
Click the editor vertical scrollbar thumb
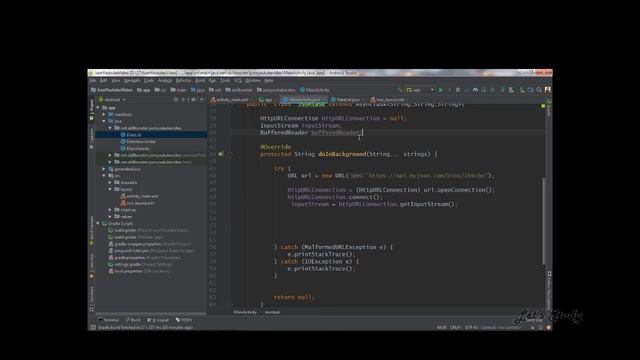click(x=544, y=220)
